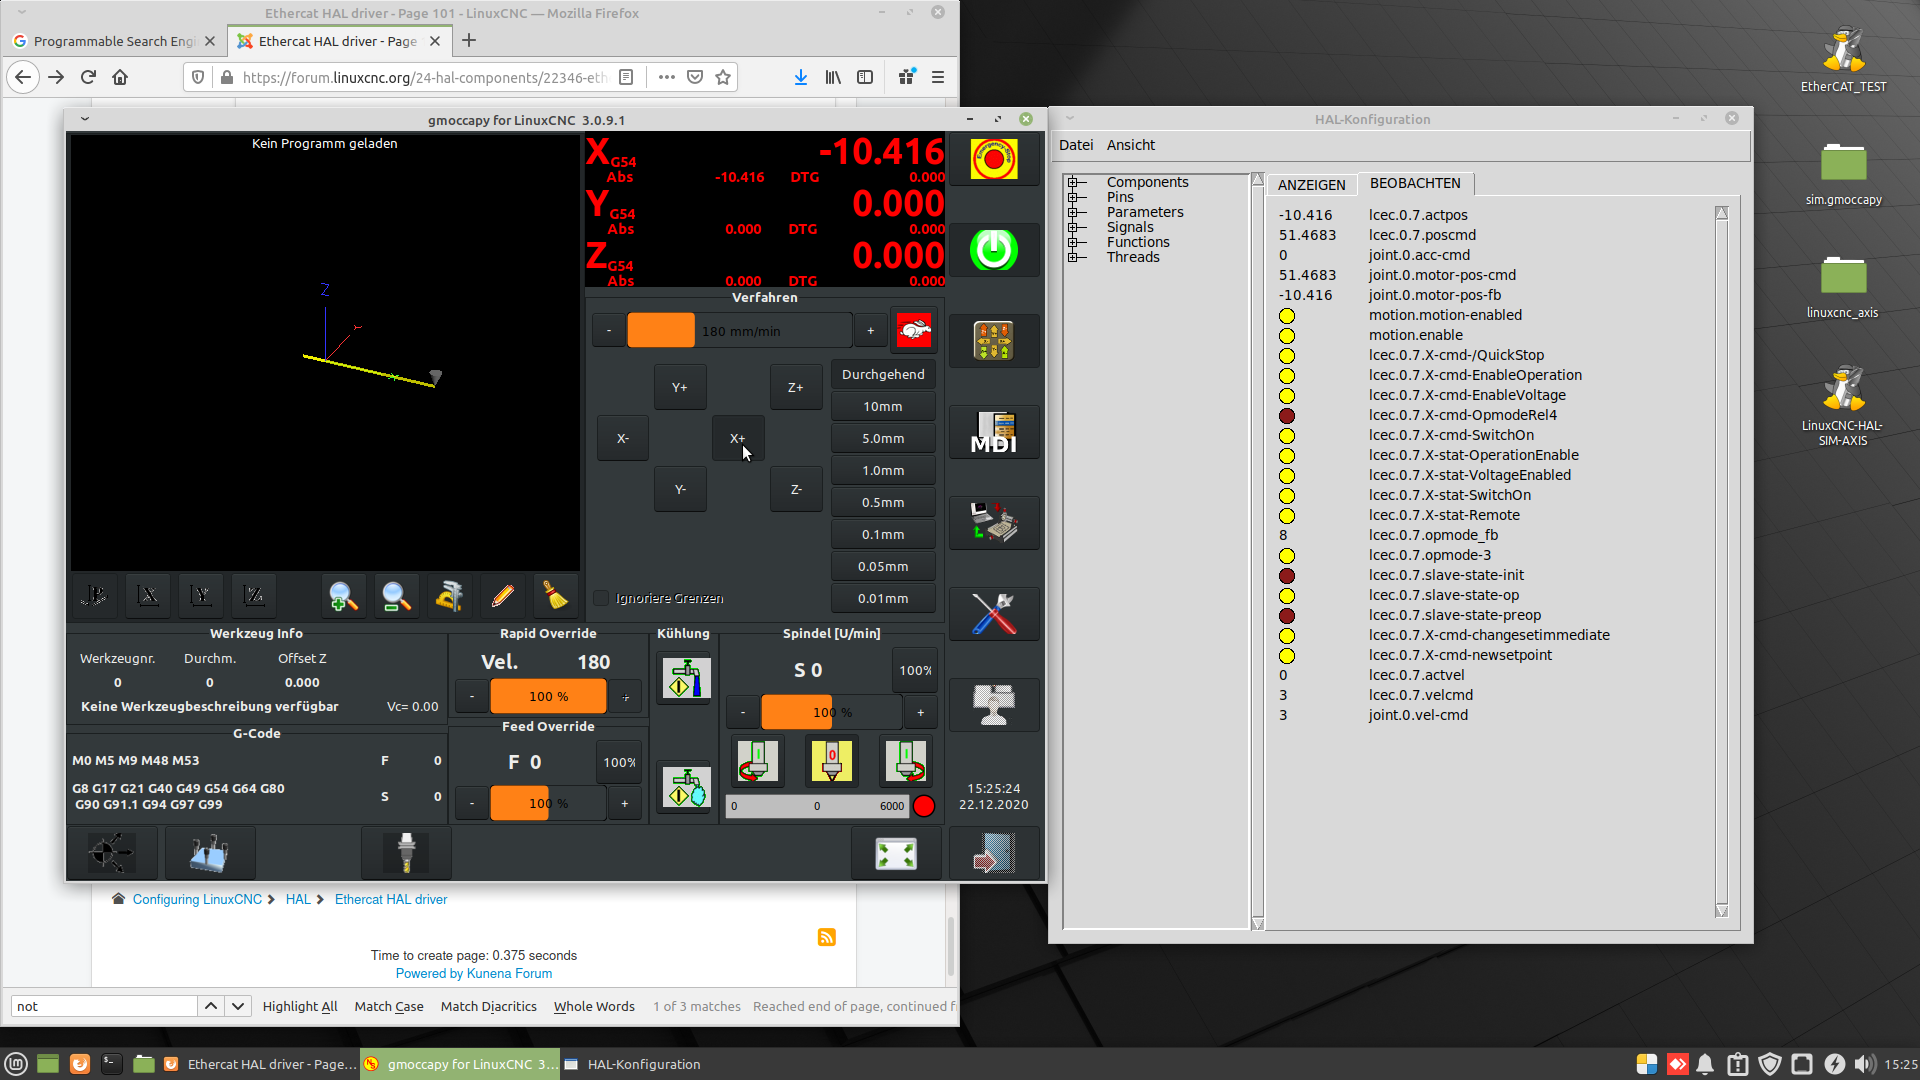1920x1080 pixels.
Task: Switch to auto mode icon
Action: 994,523
